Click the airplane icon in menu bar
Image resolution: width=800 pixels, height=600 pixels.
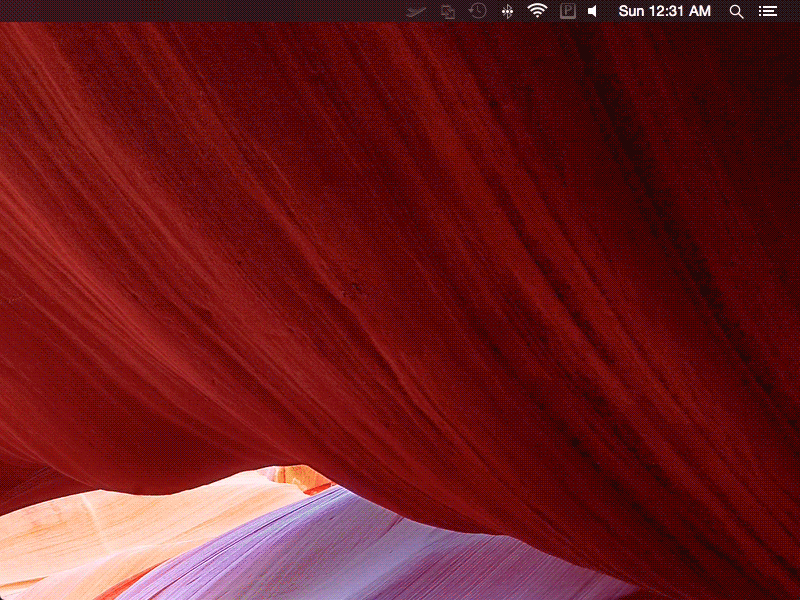417,11
